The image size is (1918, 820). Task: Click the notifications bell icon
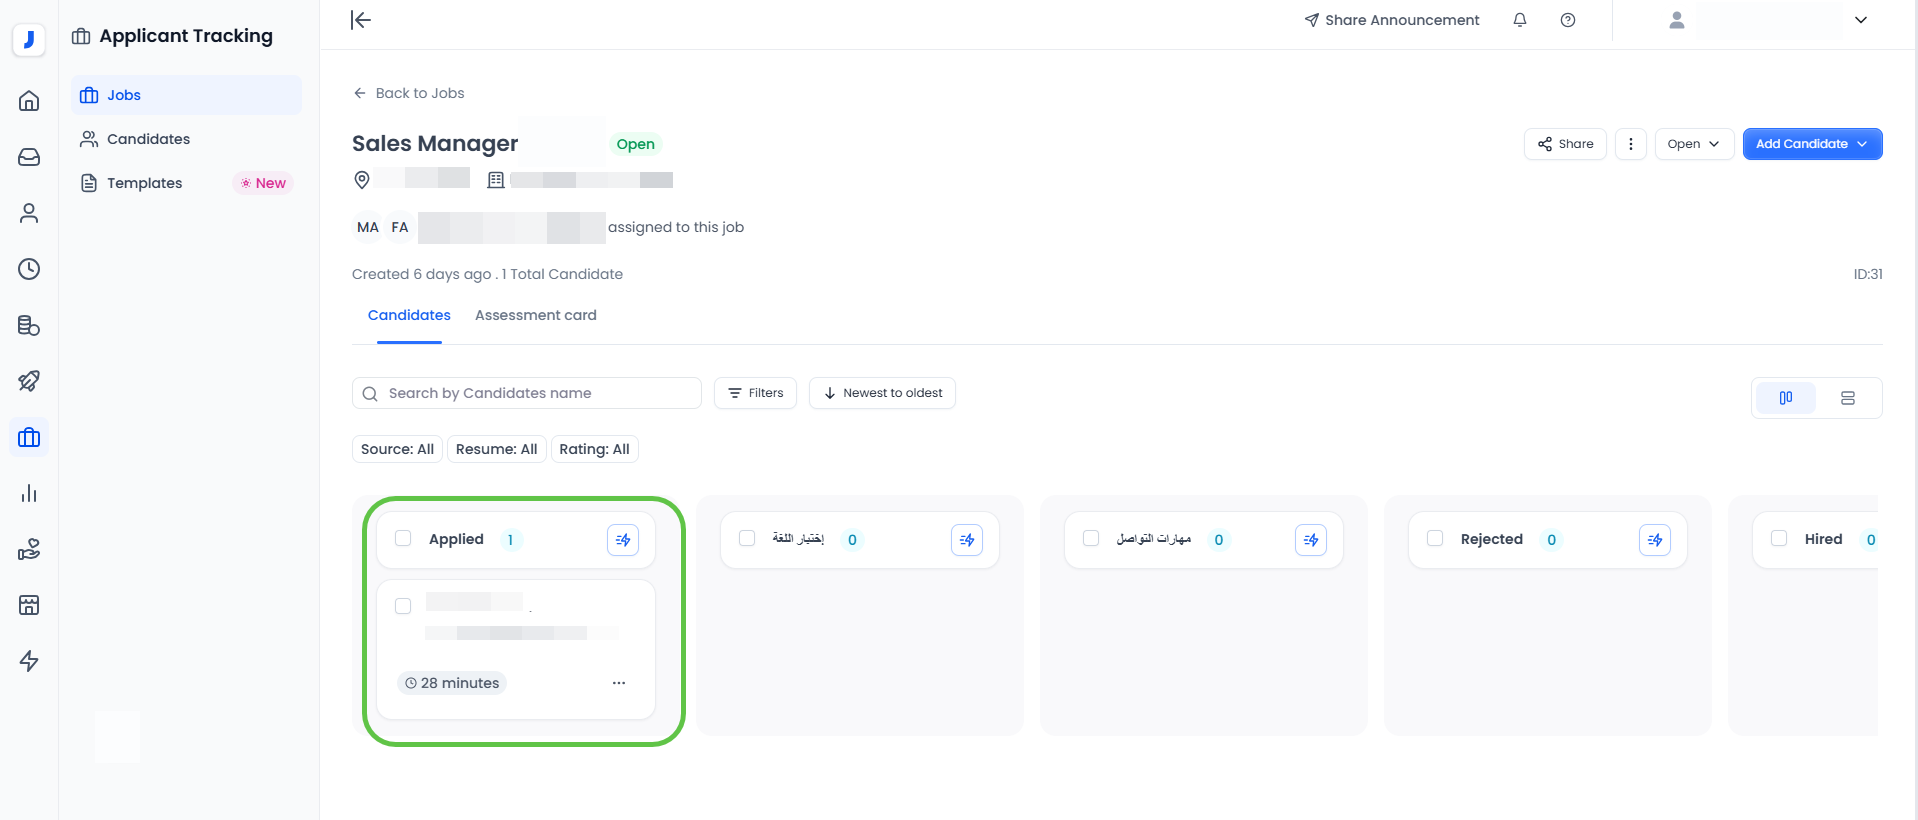(1519, 20)
